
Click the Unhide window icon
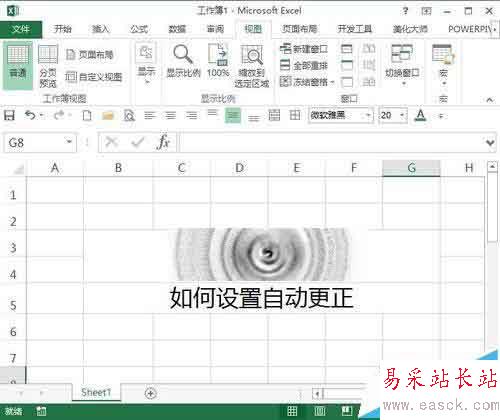347,81
